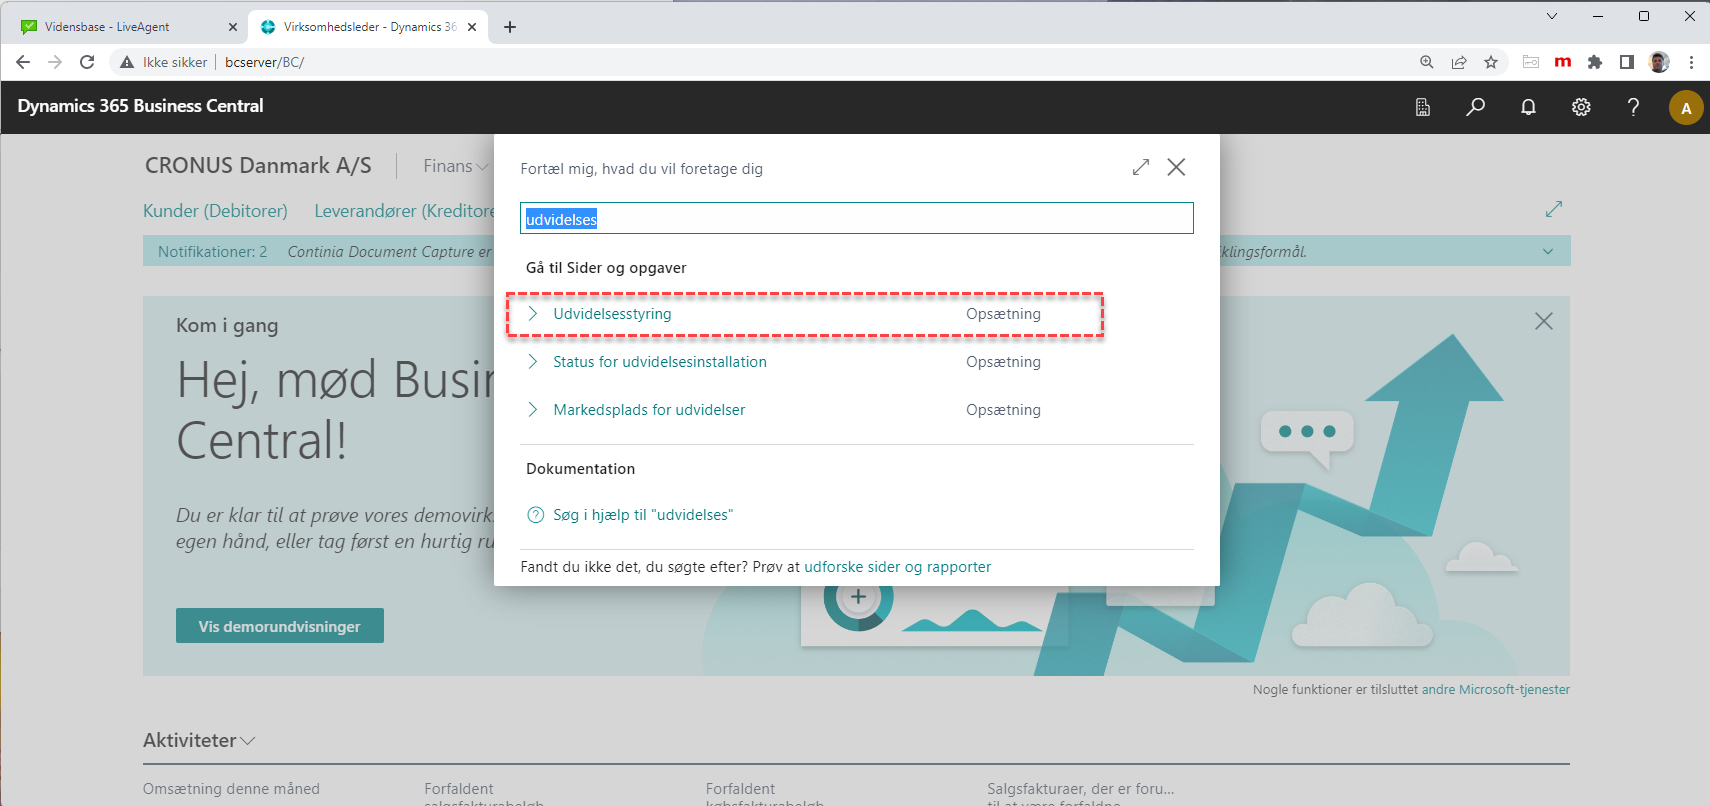This screenshot has width=1710, height=806.
Task: Close the Vidensbase - LiveAgent tab
Action: click(233, 27)
